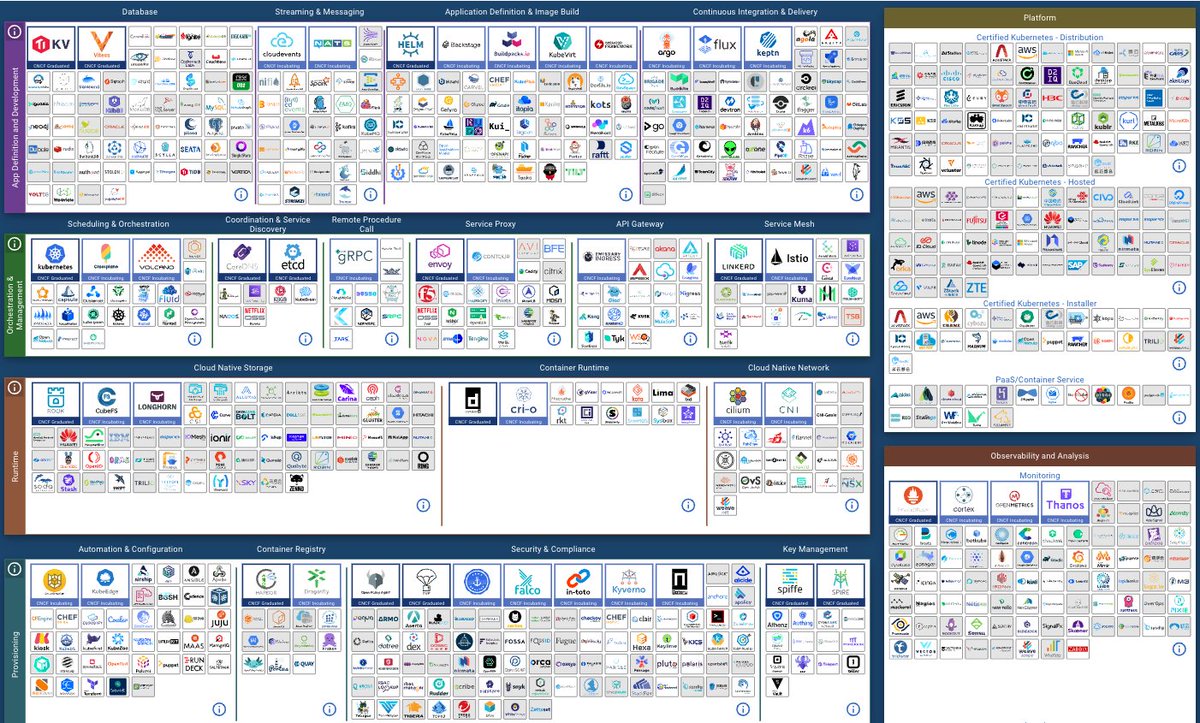
Task: Open the Rook storage card
Action: [54, 404]
